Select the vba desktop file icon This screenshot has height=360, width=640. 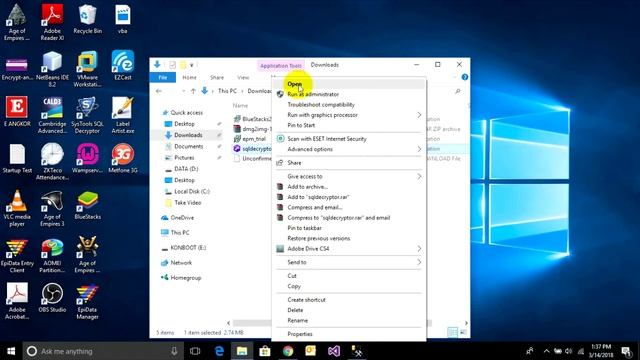122,20
